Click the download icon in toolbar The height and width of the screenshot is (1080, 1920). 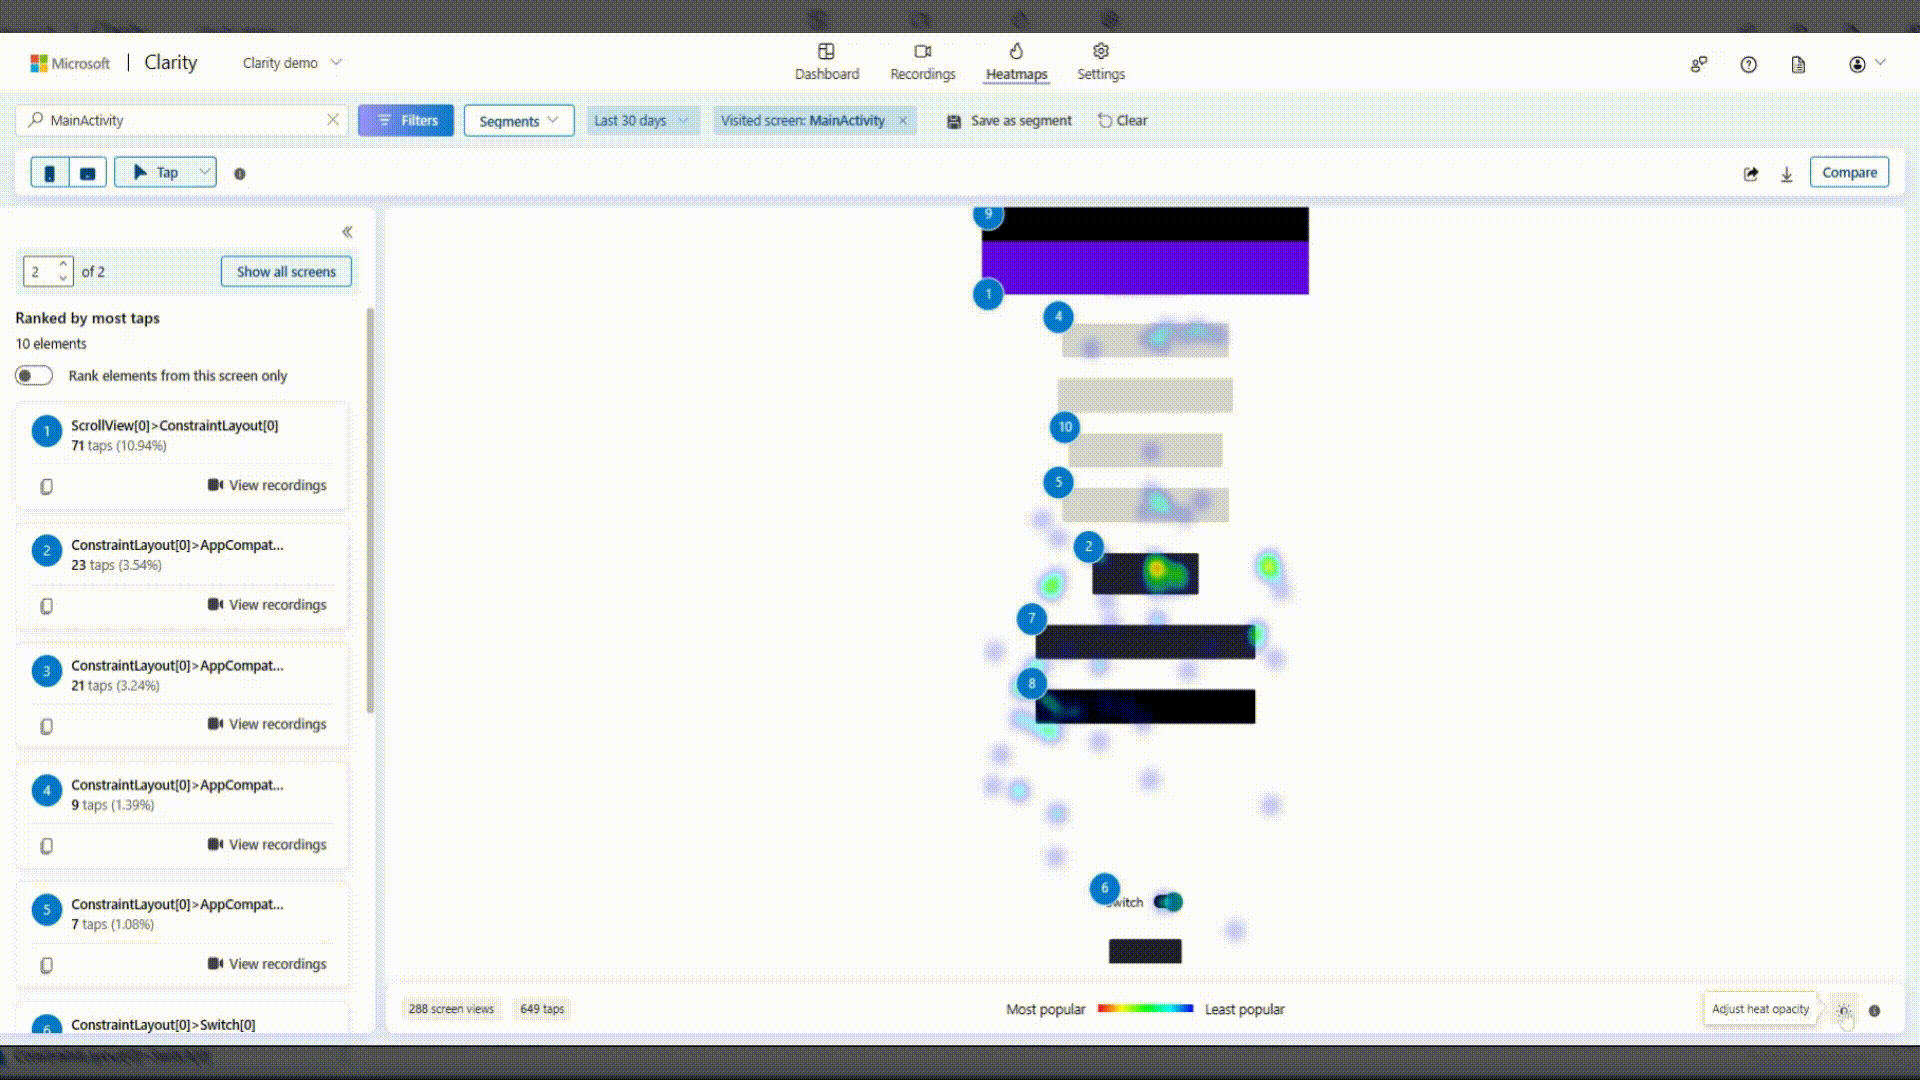click(x=1787, y=173)
